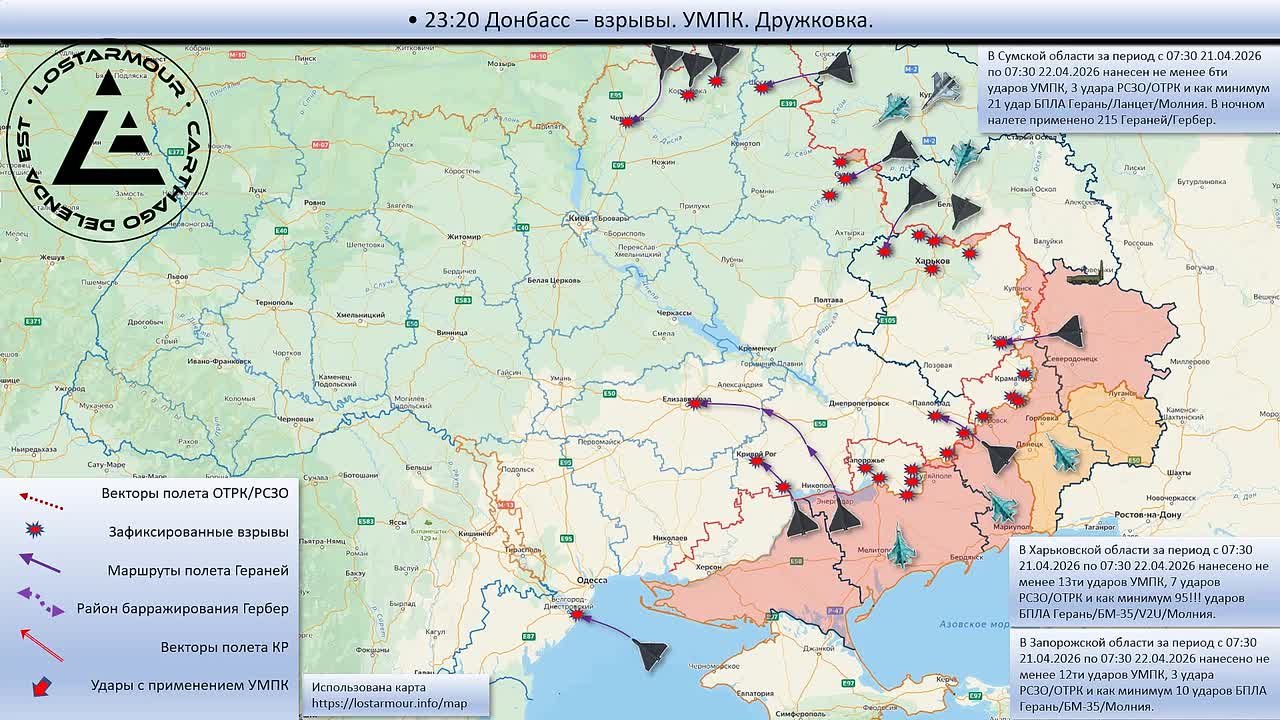The image size is (1280, 720).
Task: Click the explosion marker at Elizavetgrad
Action: 691,404
